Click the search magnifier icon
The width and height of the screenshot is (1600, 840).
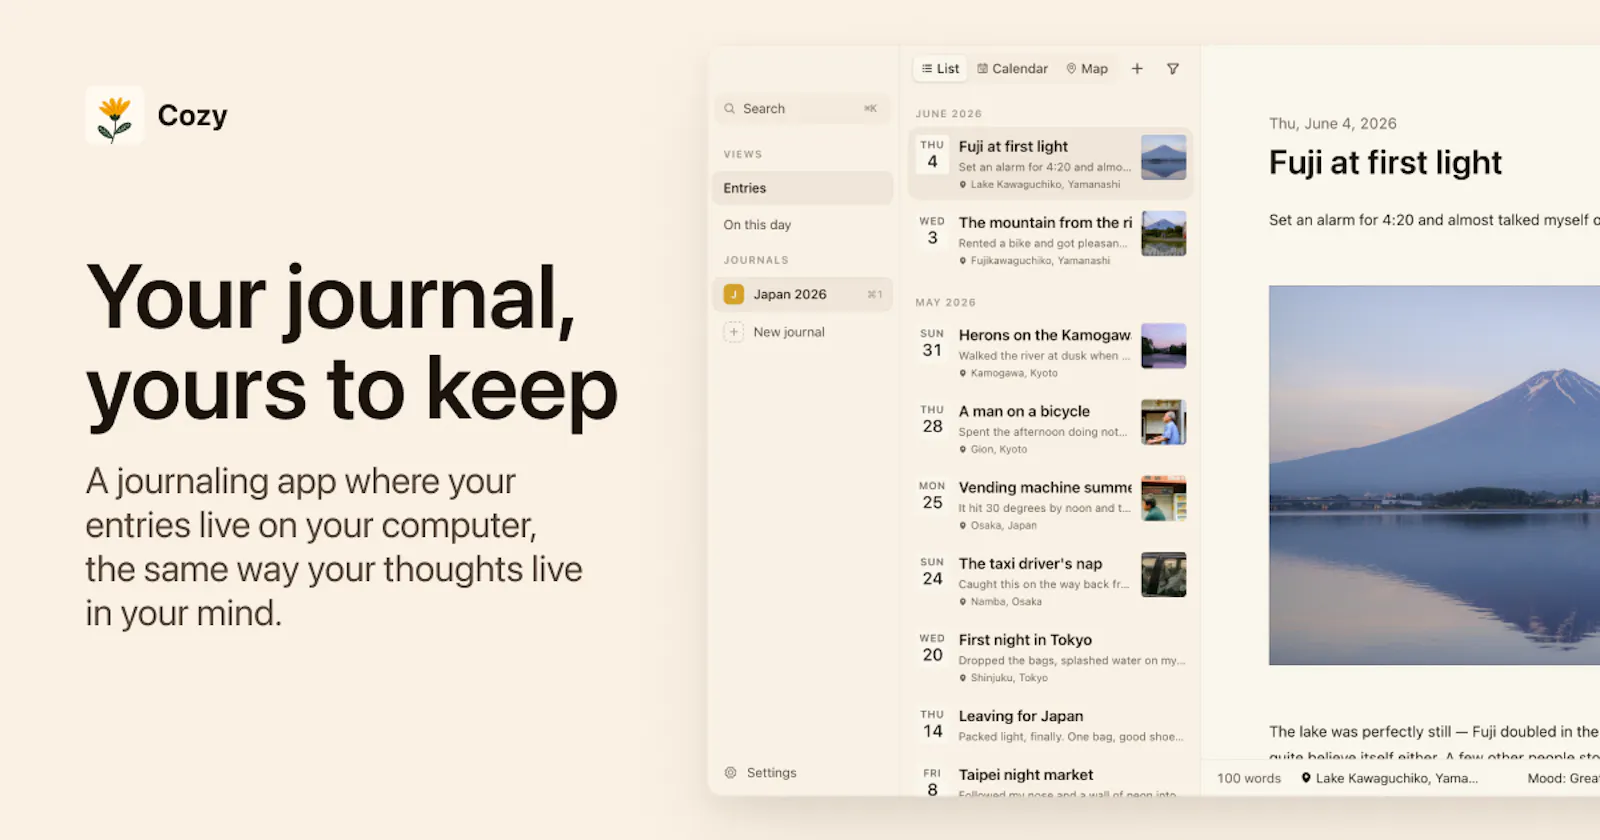click(730, 109)
